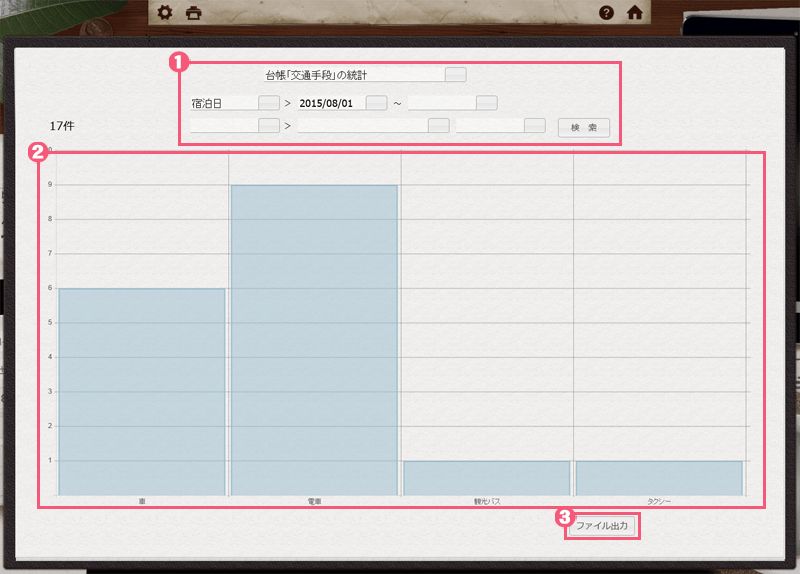Screen dimensions: 800x574
Task: Click the タクシー bar in the chart
Action: (x=659, y=478)
